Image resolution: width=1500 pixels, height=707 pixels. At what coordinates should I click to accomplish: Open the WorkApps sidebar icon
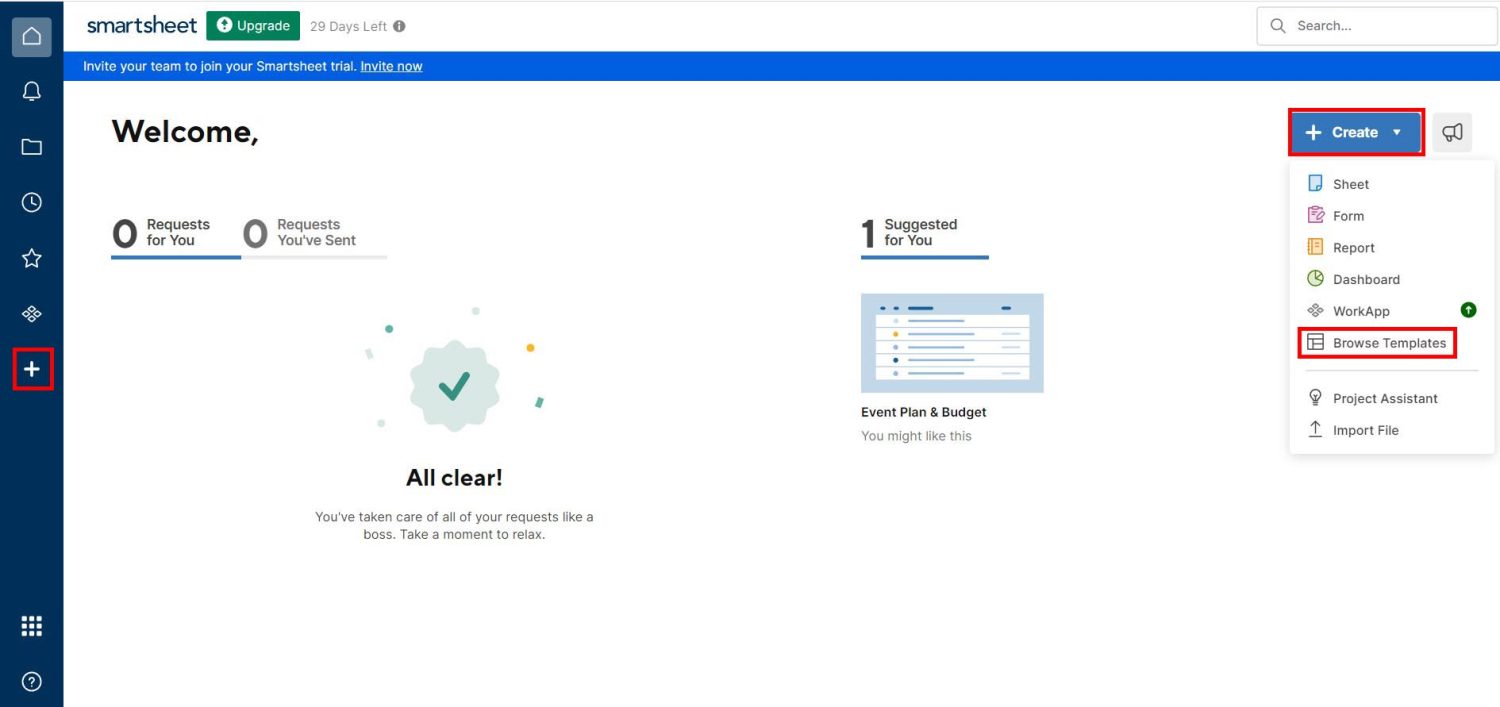31,313
